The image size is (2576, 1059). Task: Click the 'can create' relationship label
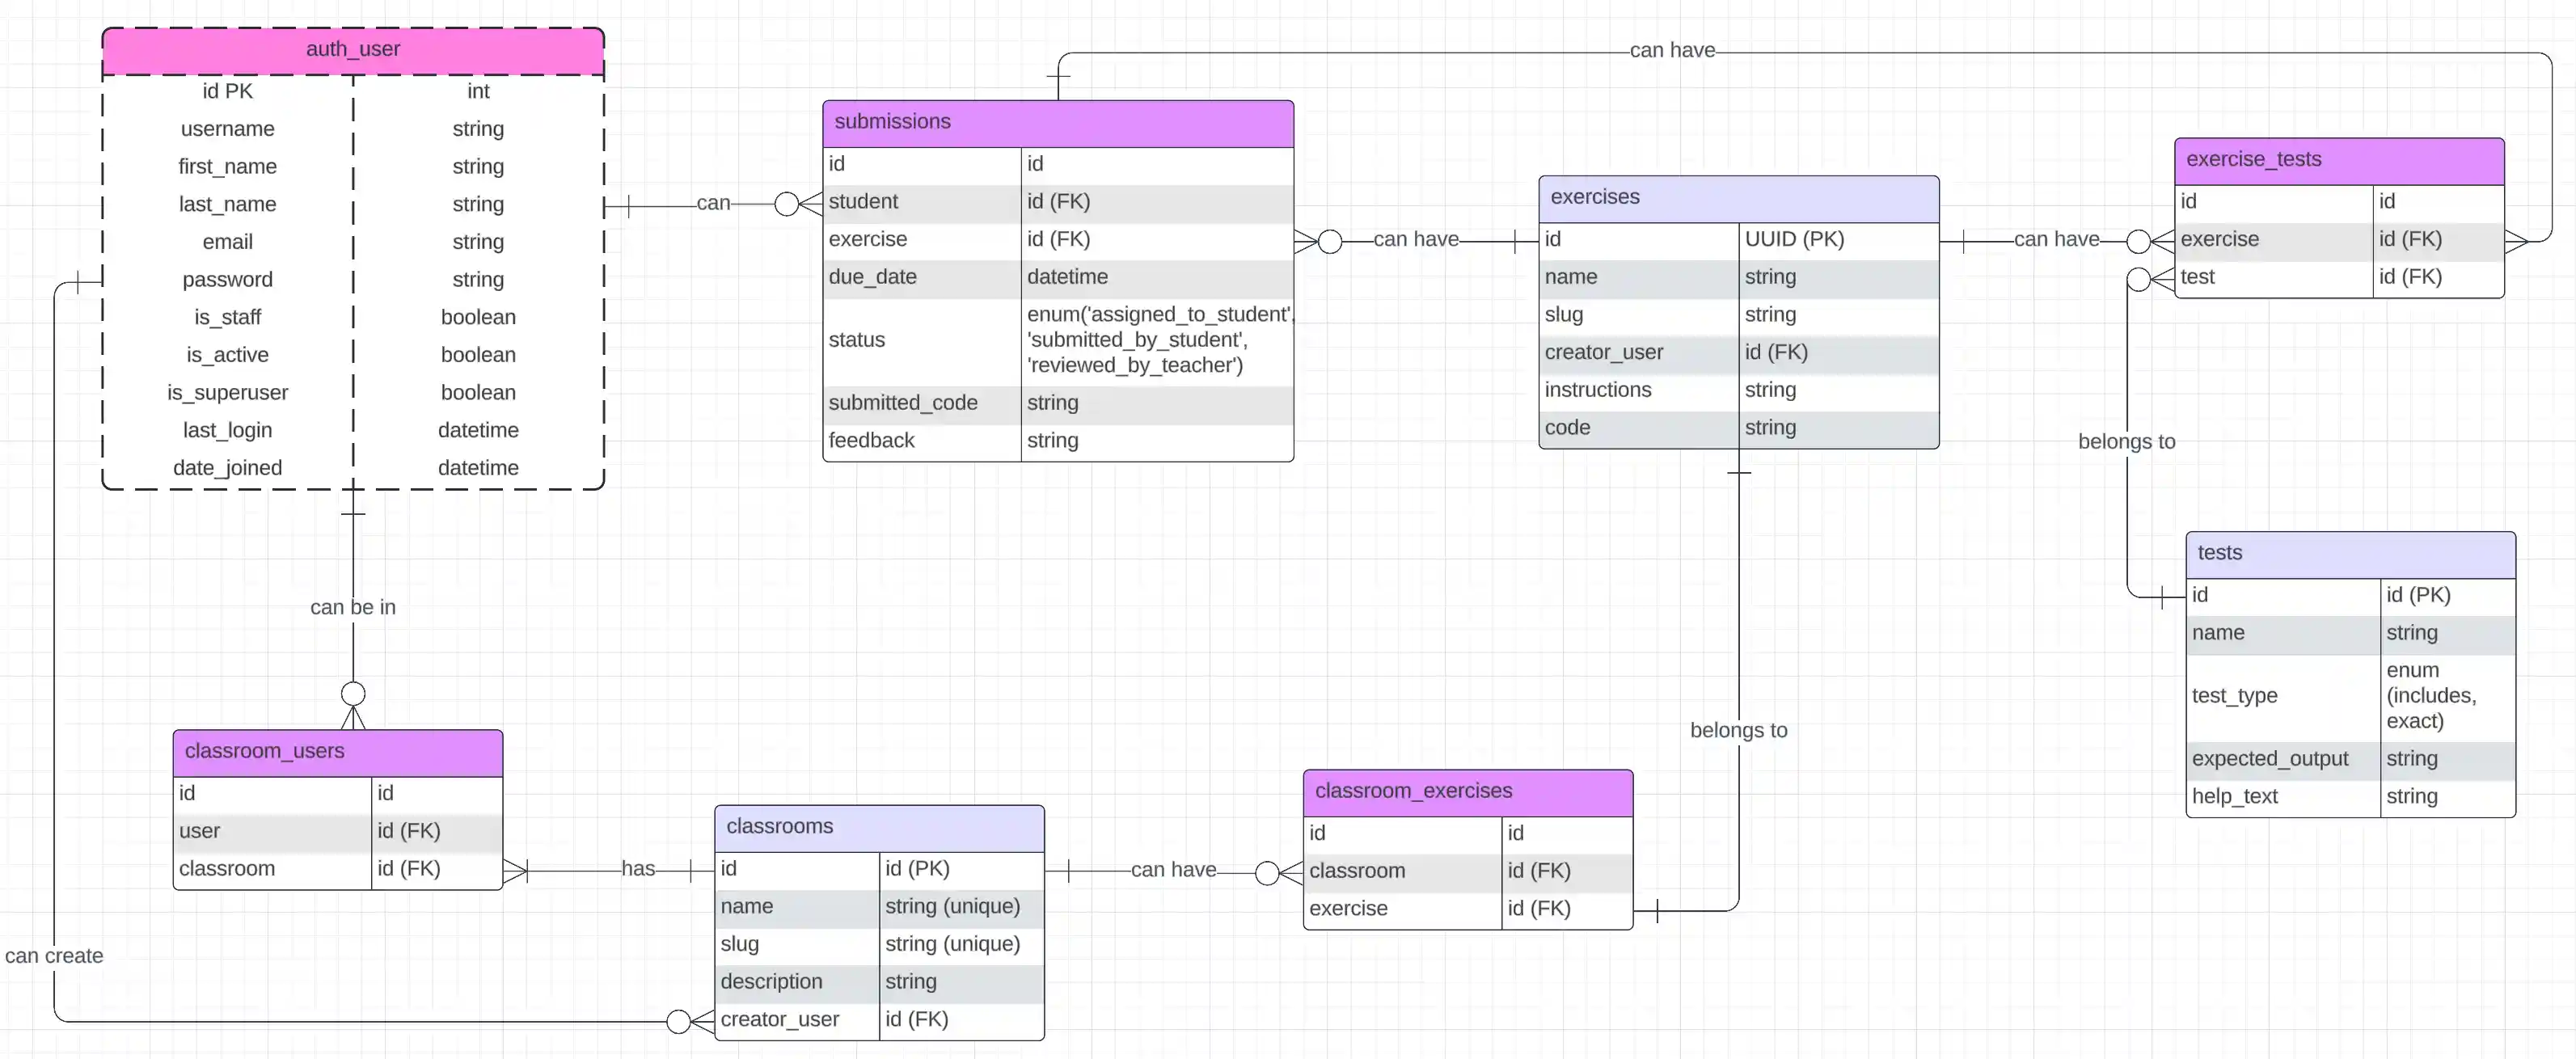[x=55, y=955]
